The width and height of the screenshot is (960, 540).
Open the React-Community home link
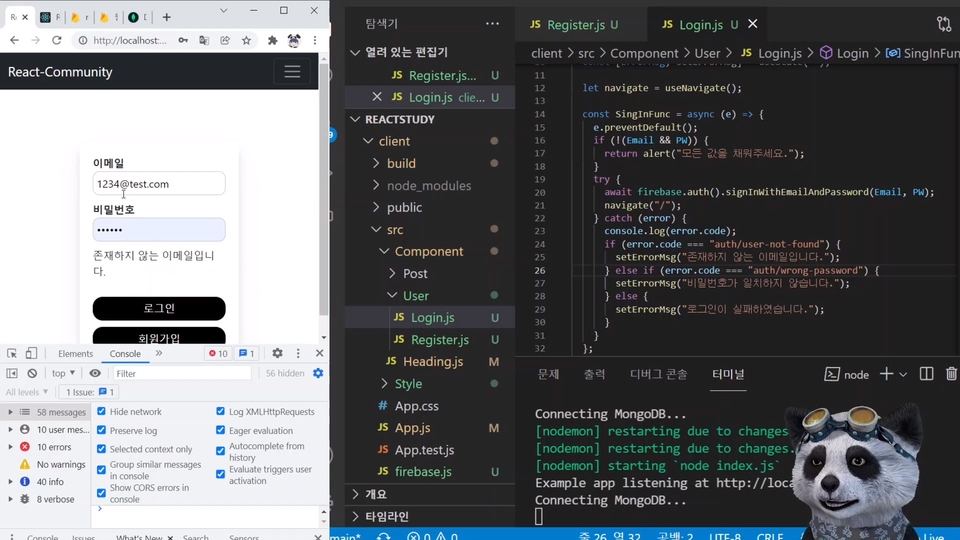click(60, 72)
